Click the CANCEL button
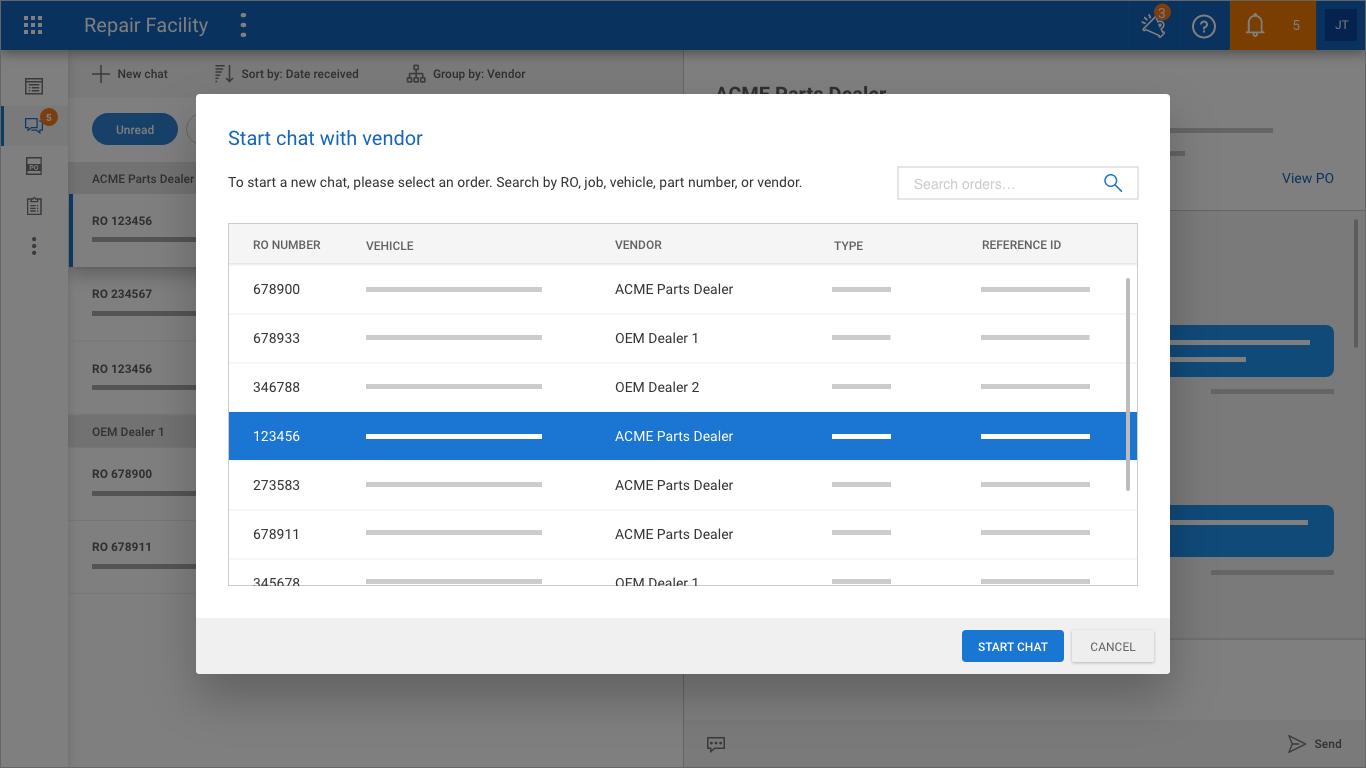This screenshot has height=768, width=1366. 1113,646
